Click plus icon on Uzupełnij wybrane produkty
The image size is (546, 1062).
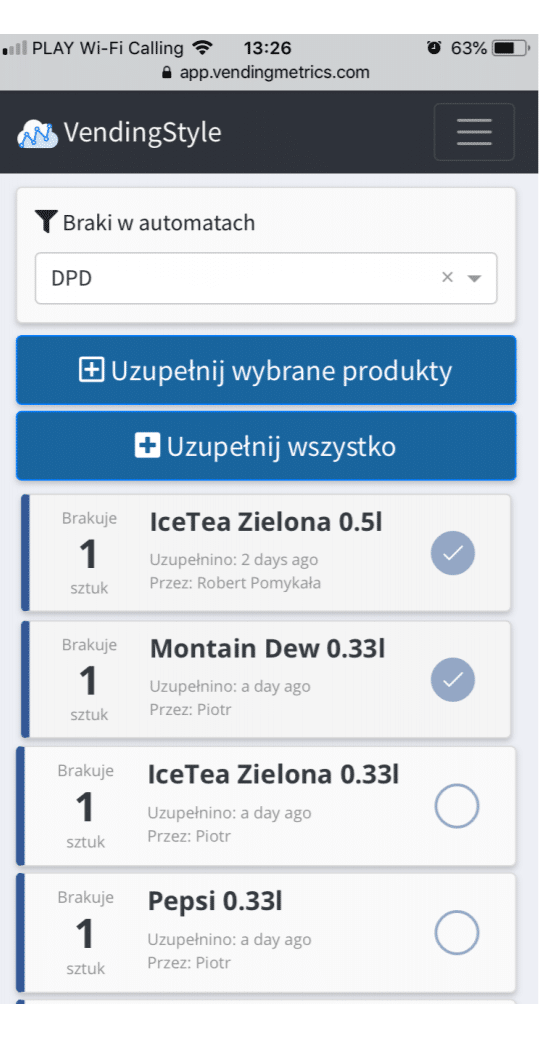point(91,370)
